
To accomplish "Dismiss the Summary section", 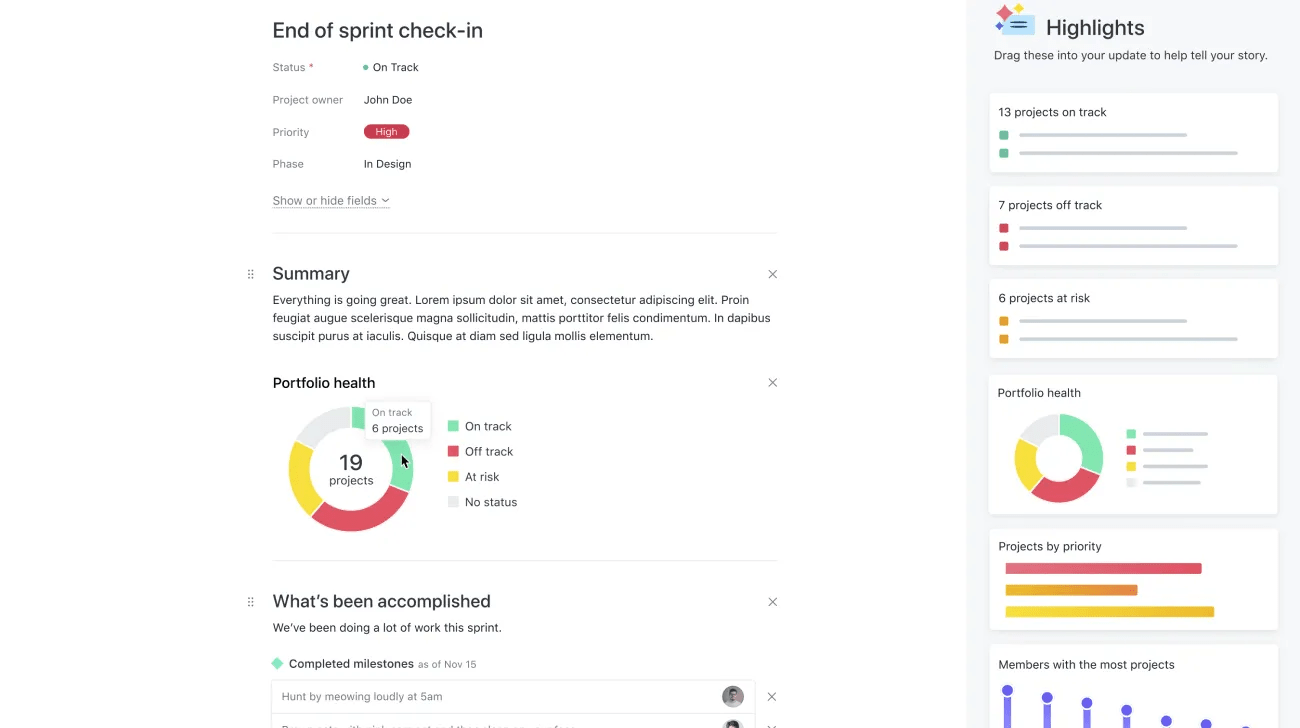I will (x=772, y=273).
